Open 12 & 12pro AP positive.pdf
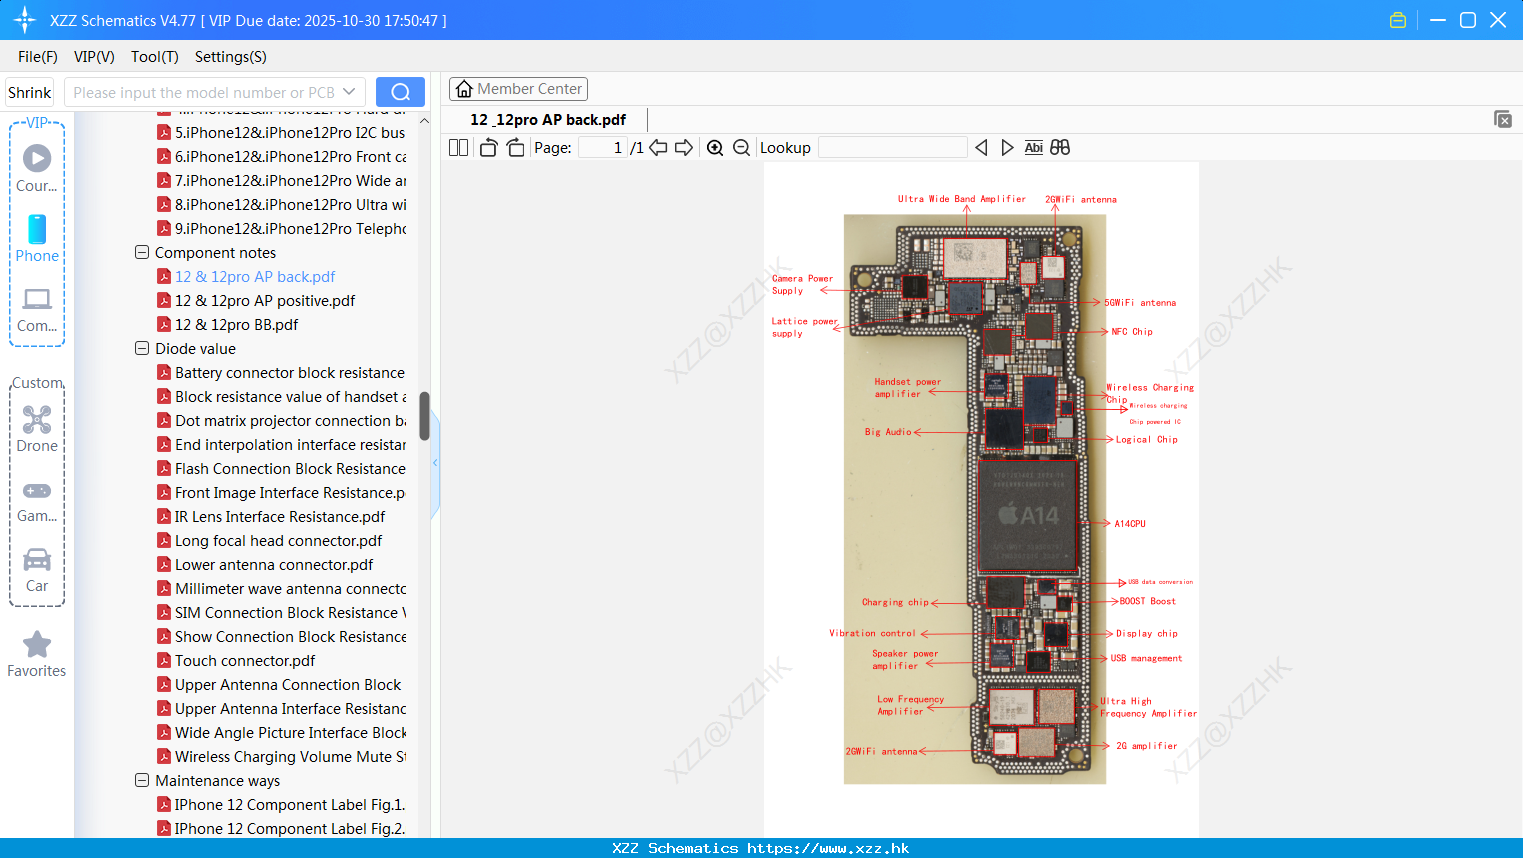The width and height of the screenshot is (1523, 858). click(265, 301)
